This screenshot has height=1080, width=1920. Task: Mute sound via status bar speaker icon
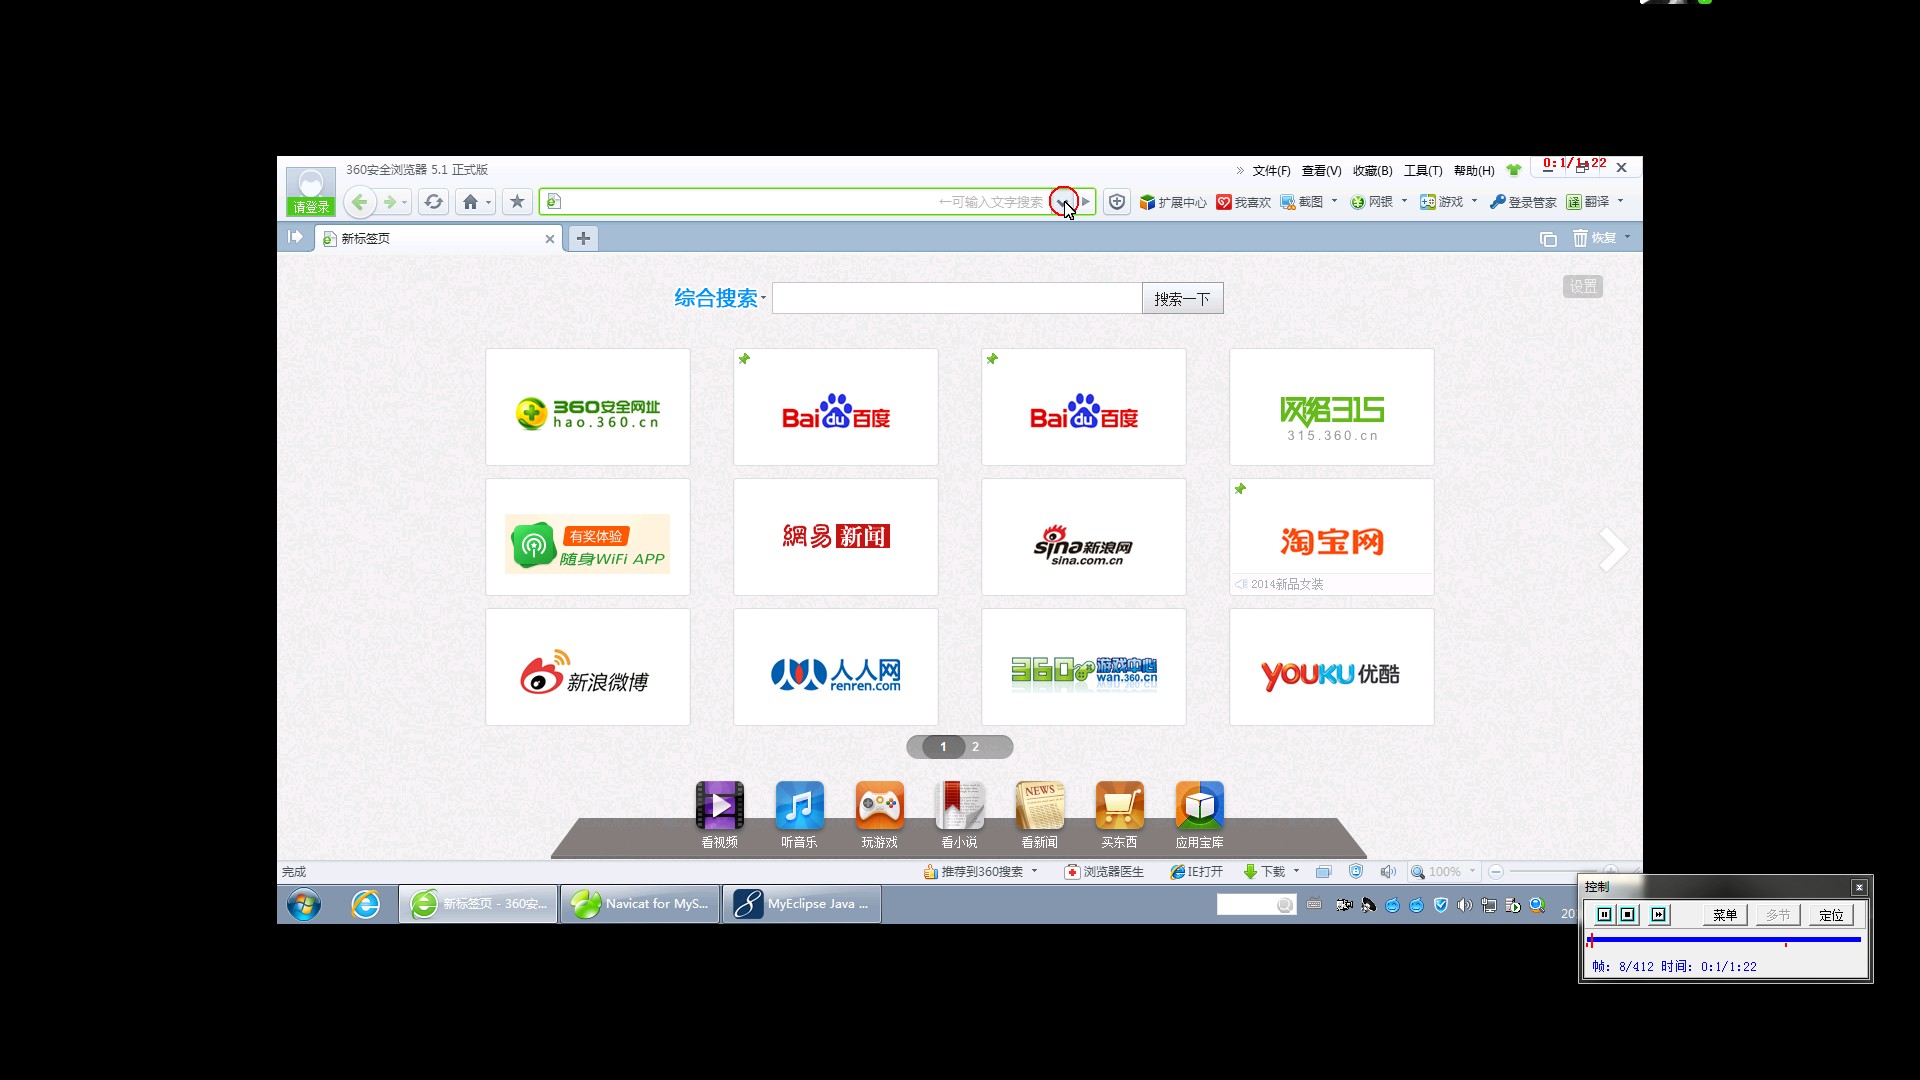pos(1388,872)
